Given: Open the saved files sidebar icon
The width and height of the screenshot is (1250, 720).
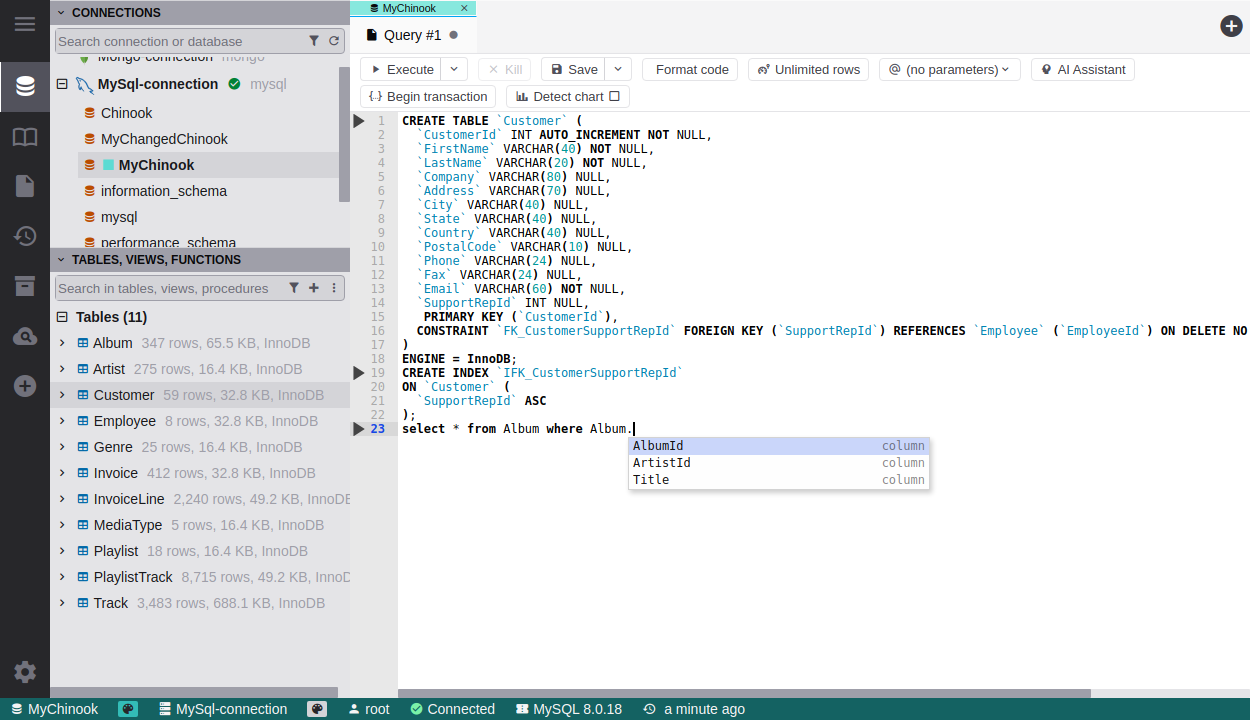Looking at the screenshot, I should click(25, 186).
